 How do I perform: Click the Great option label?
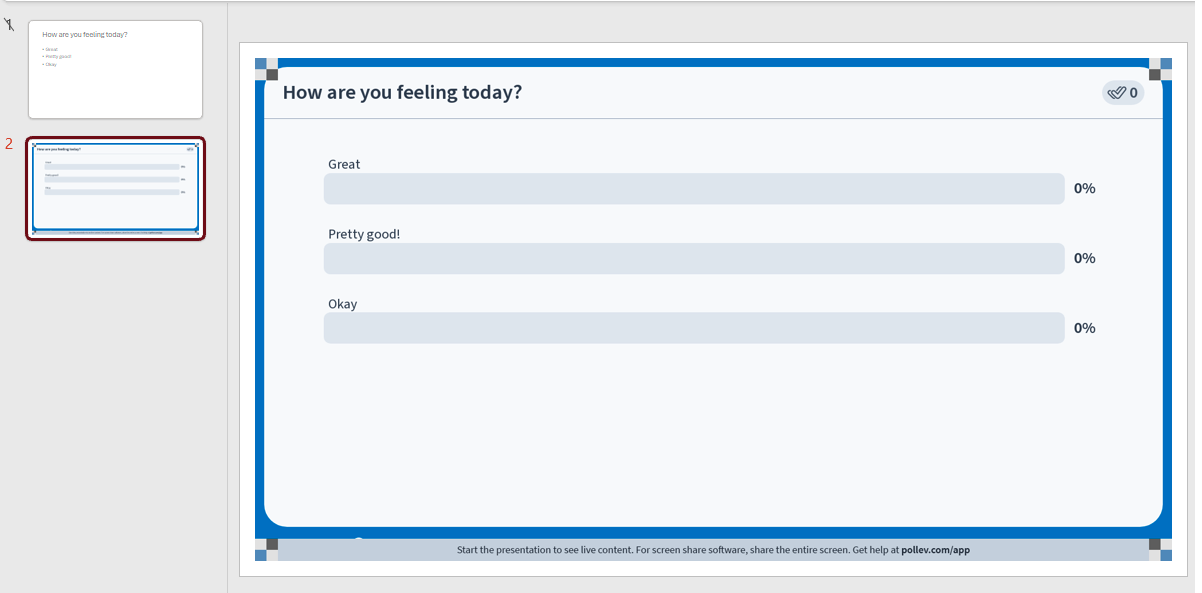344,164
